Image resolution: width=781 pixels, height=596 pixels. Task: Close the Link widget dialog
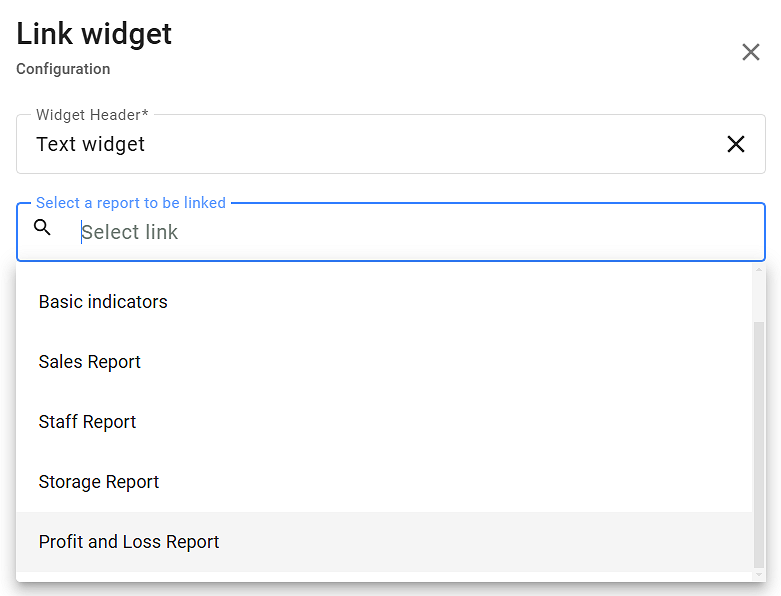click(x=751, y=52)
